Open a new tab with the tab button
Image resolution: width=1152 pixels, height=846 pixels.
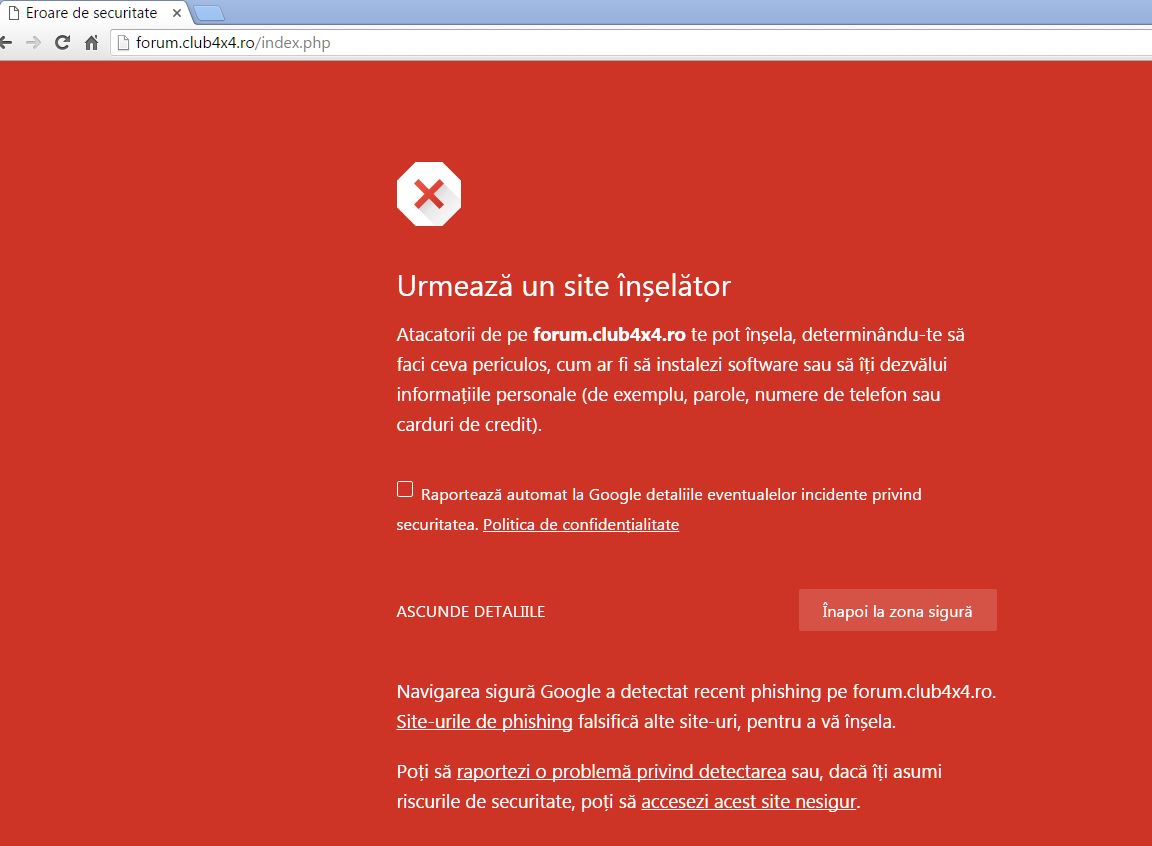(209, 13)
